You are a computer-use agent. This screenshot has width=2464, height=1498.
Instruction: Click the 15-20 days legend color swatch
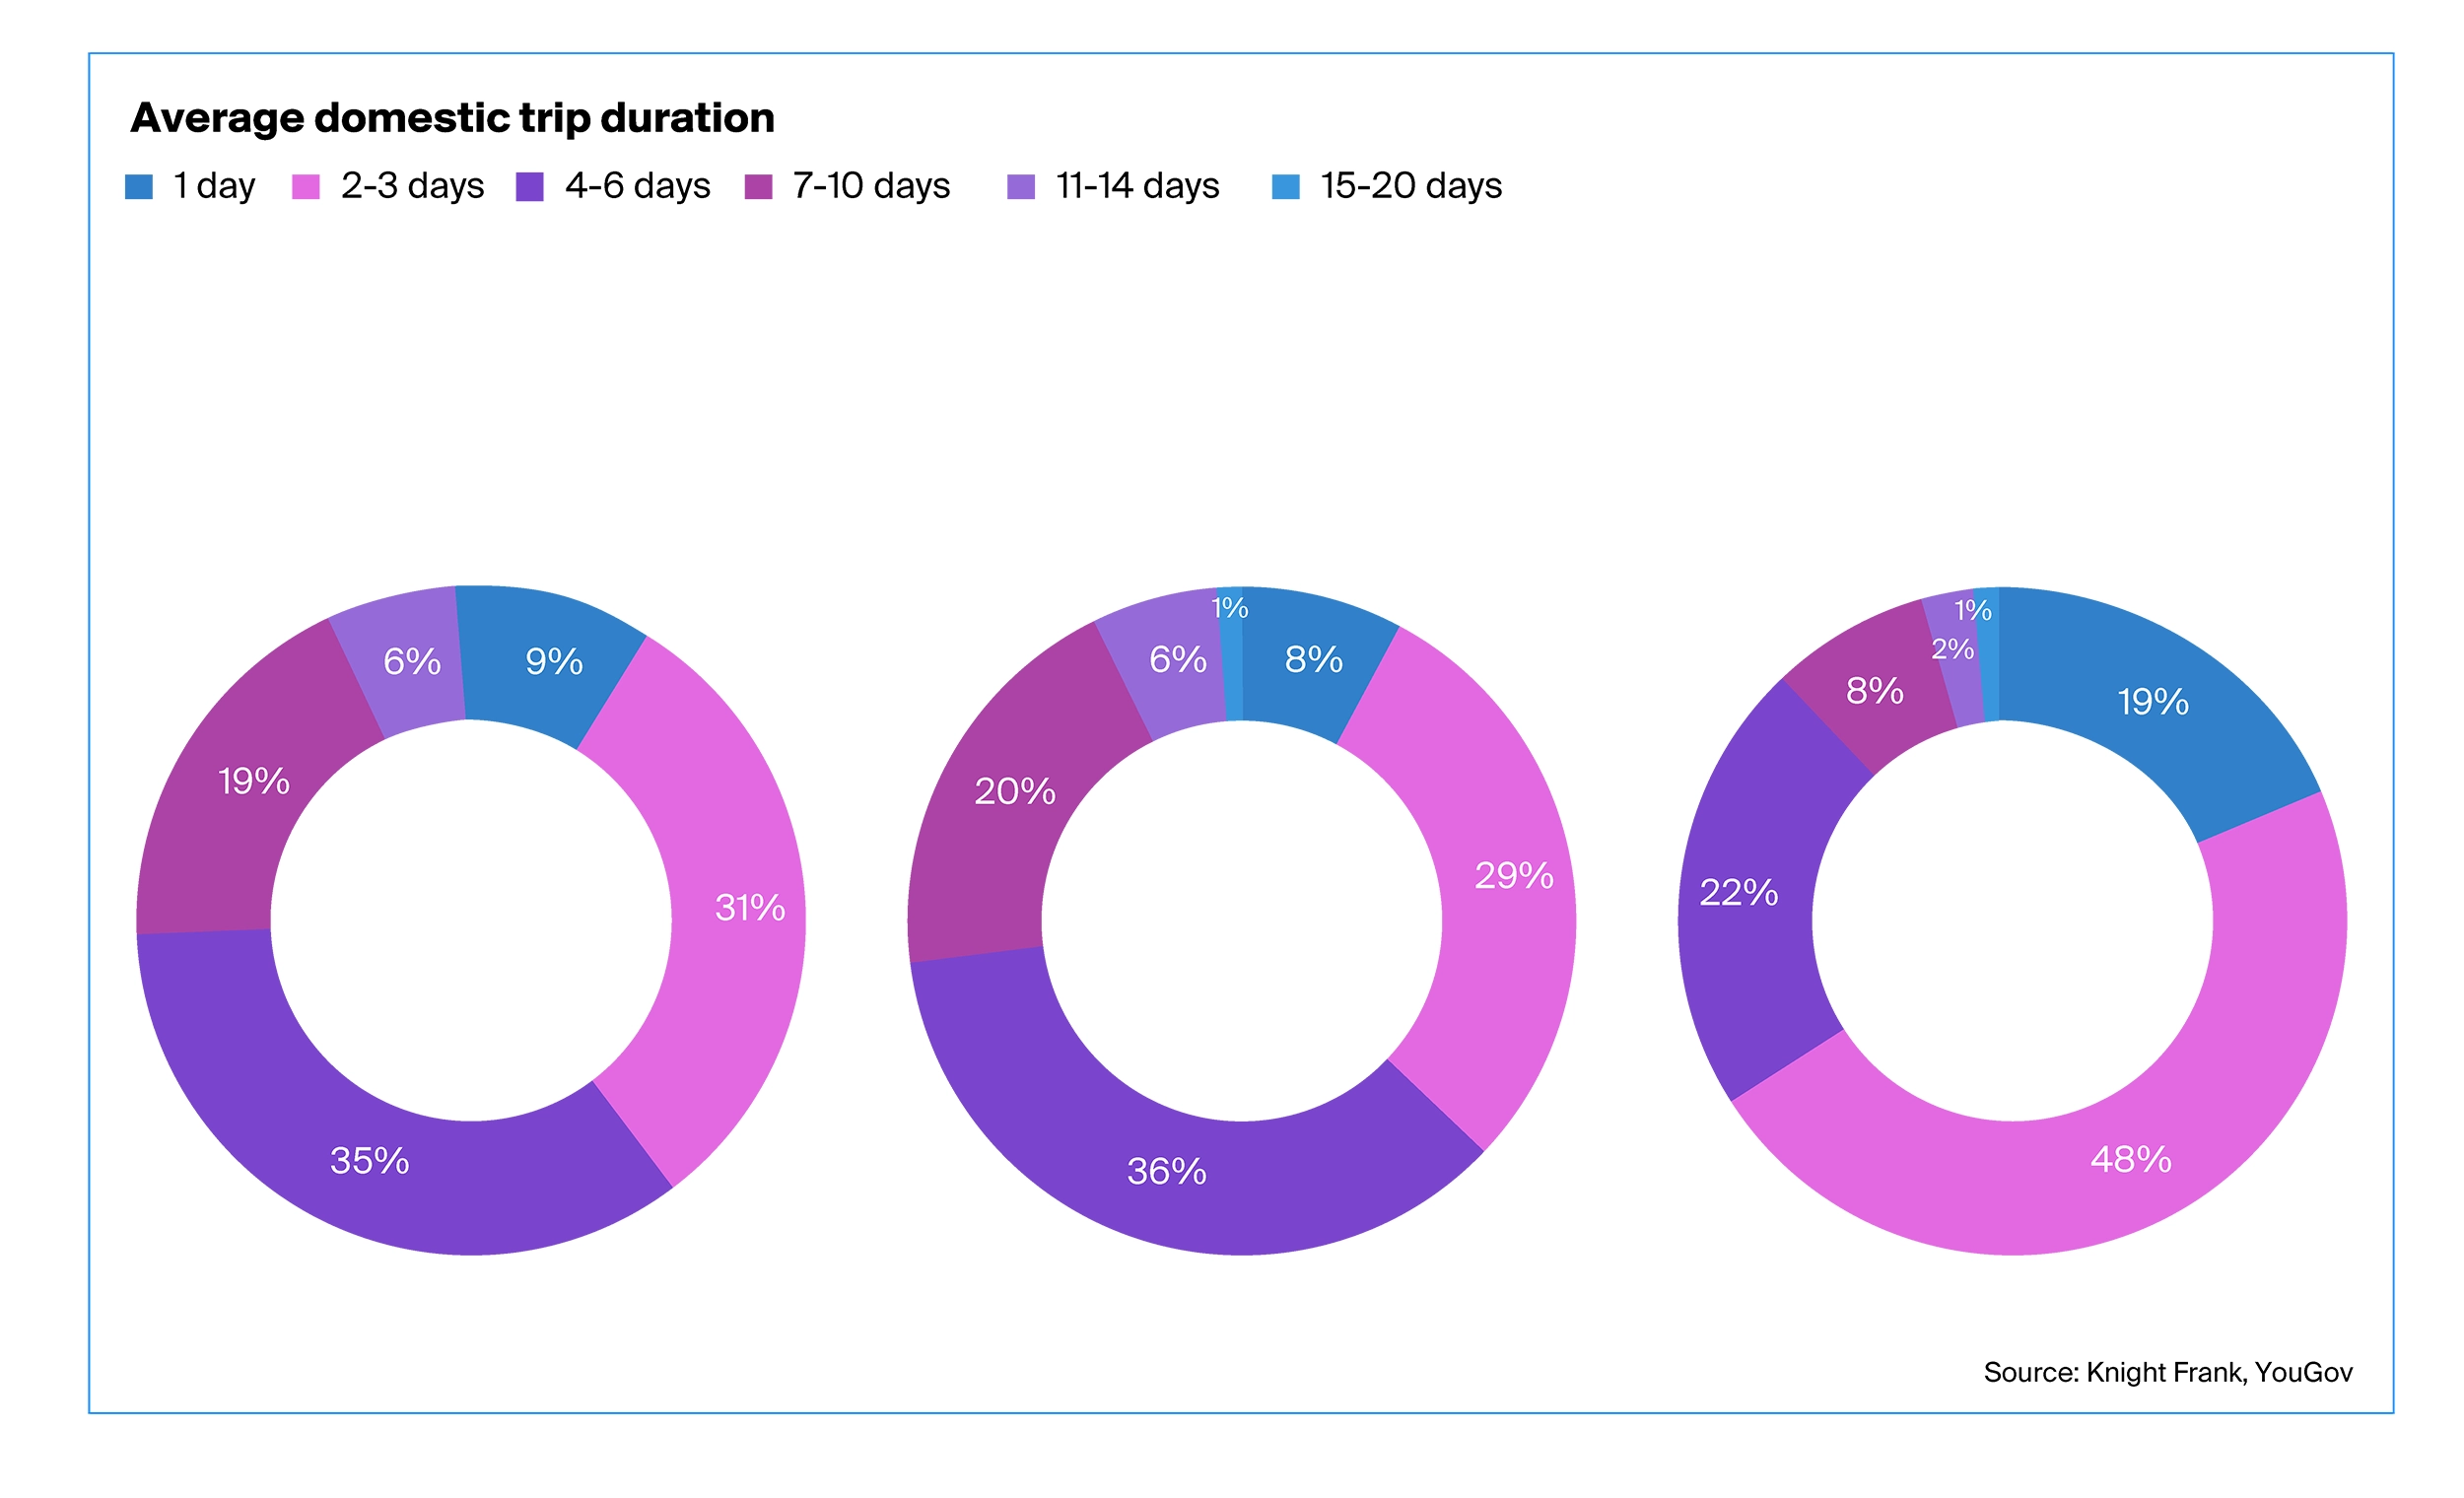tap(1285, 187)
